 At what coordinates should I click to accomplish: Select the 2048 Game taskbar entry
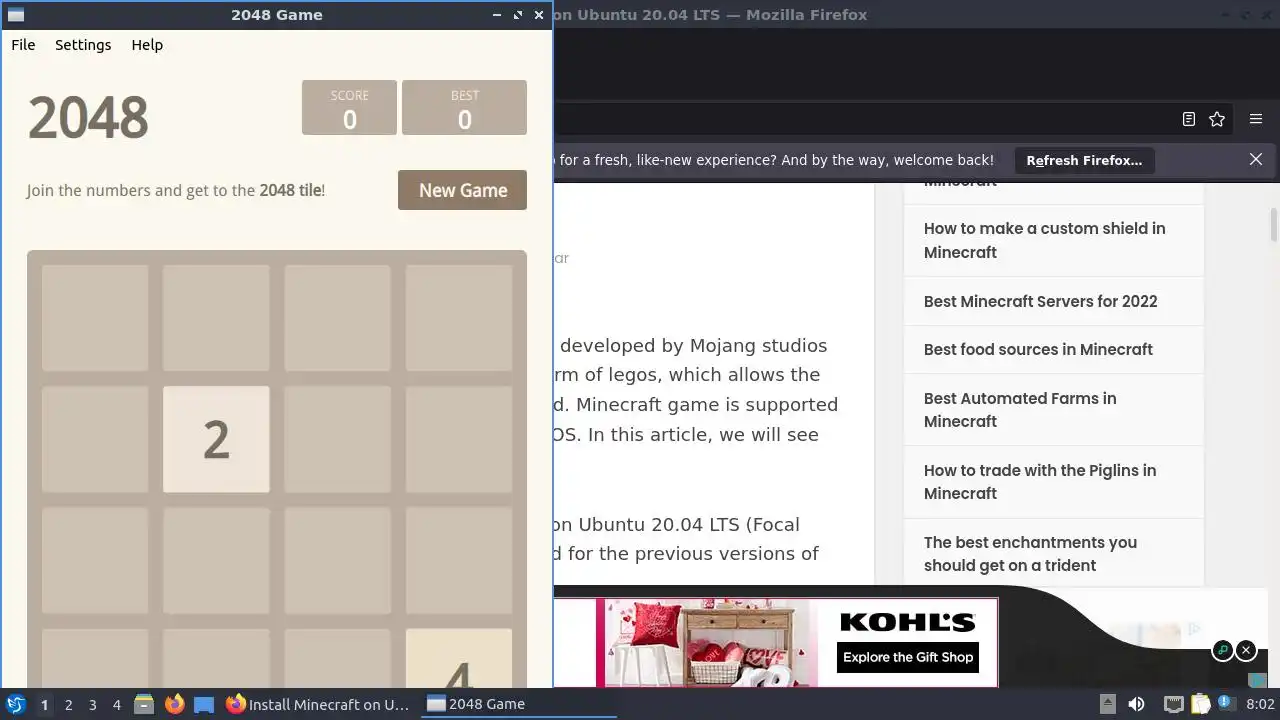519,704
